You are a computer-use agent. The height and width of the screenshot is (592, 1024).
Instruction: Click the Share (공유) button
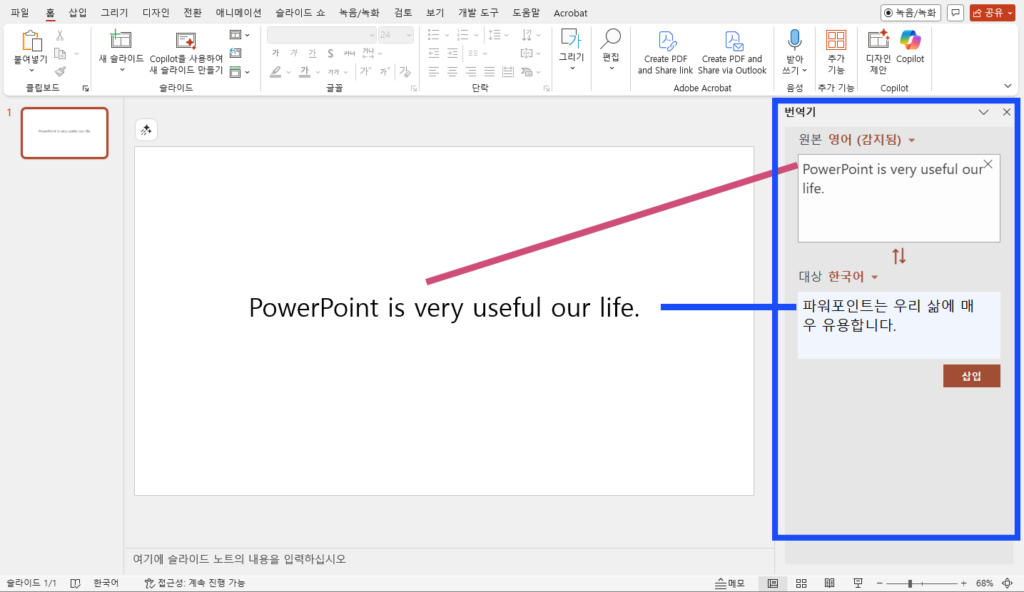click(992, 13)
